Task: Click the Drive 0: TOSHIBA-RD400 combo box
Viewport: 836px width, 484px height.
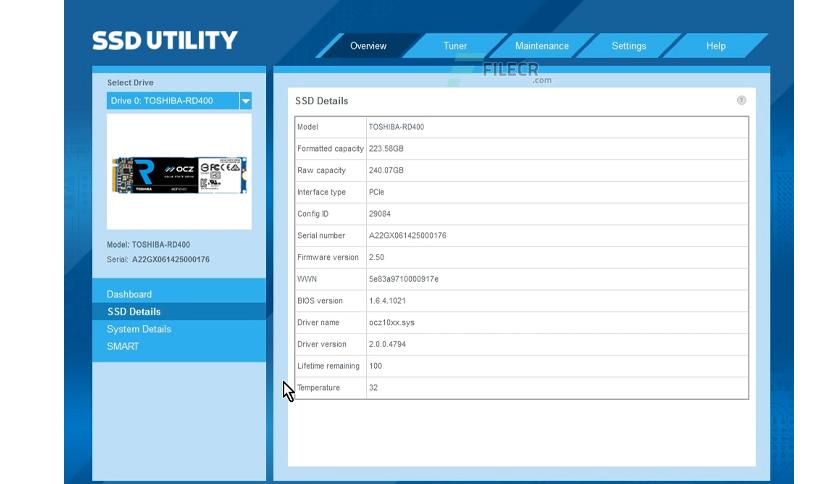Action: (179, 101)
